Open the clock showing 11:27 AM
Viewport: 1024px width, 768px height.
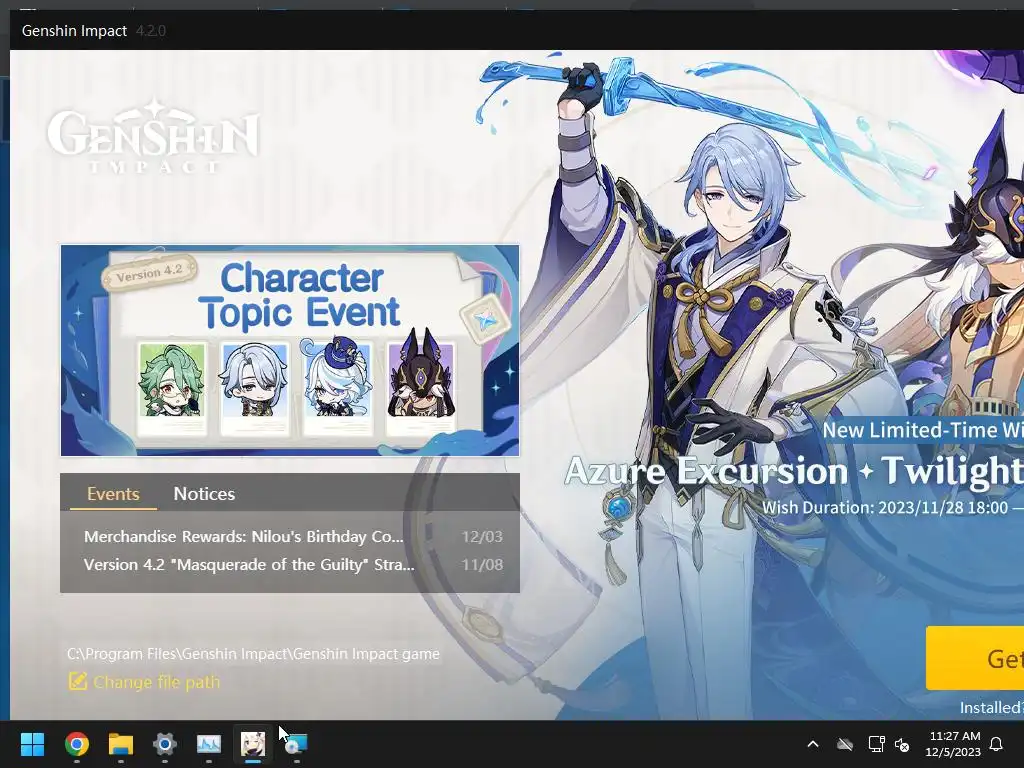[x=953, y=744]
